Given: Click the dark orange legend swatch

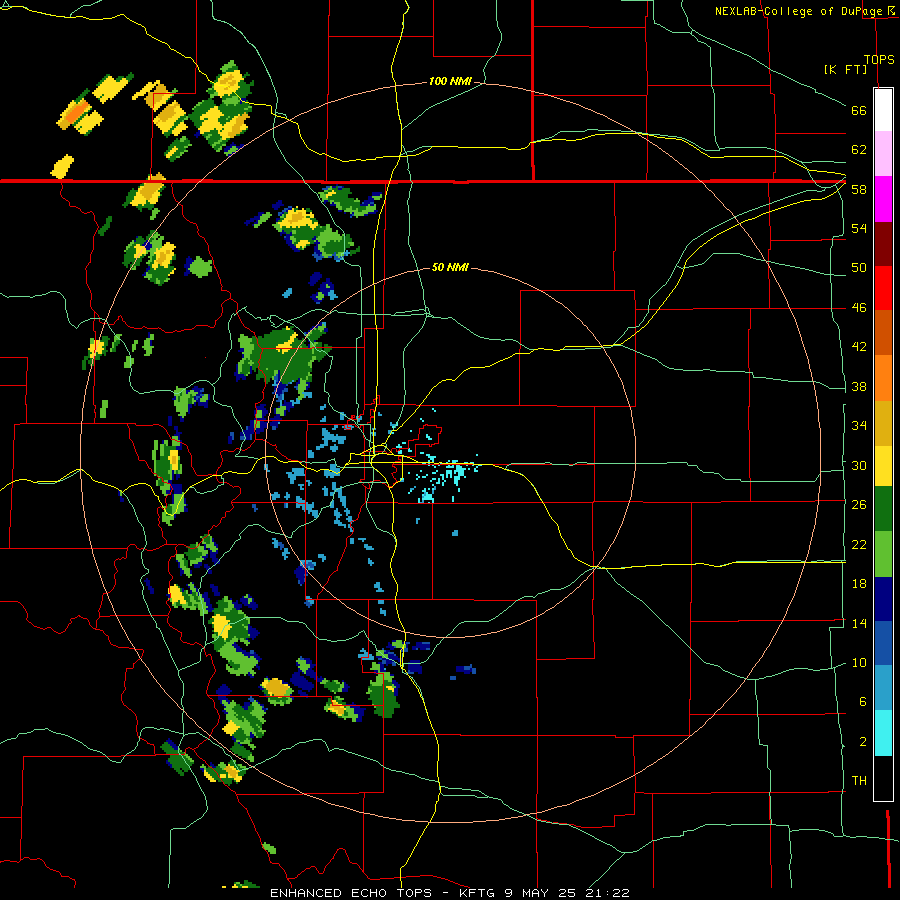Looking at the screenshot, I should [883, 333].
